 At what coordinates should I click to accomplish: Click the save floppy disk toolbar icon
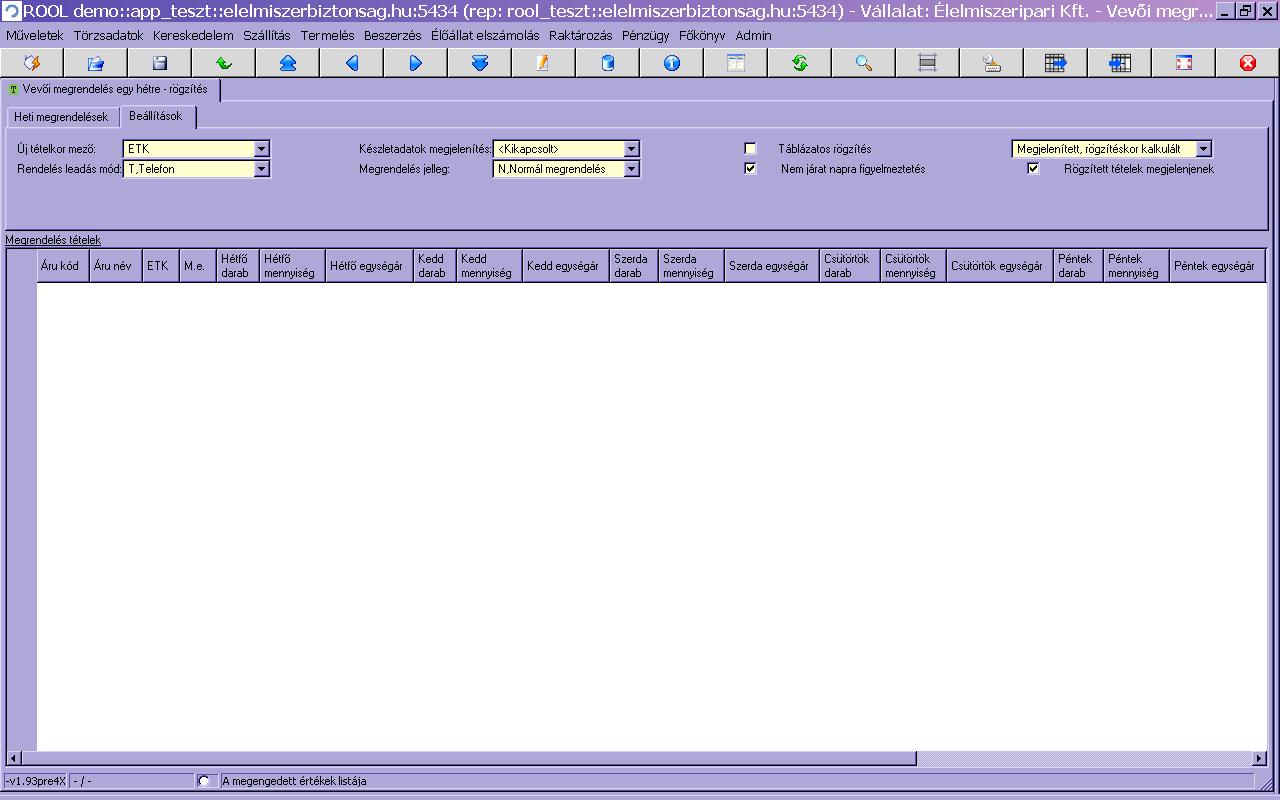point(160,63)
